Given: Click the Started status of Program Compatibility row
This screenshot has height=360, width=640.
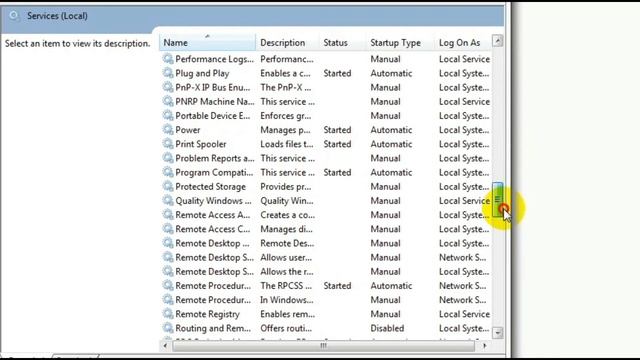Looking at the screenshot, I should (x=337, y=172).
